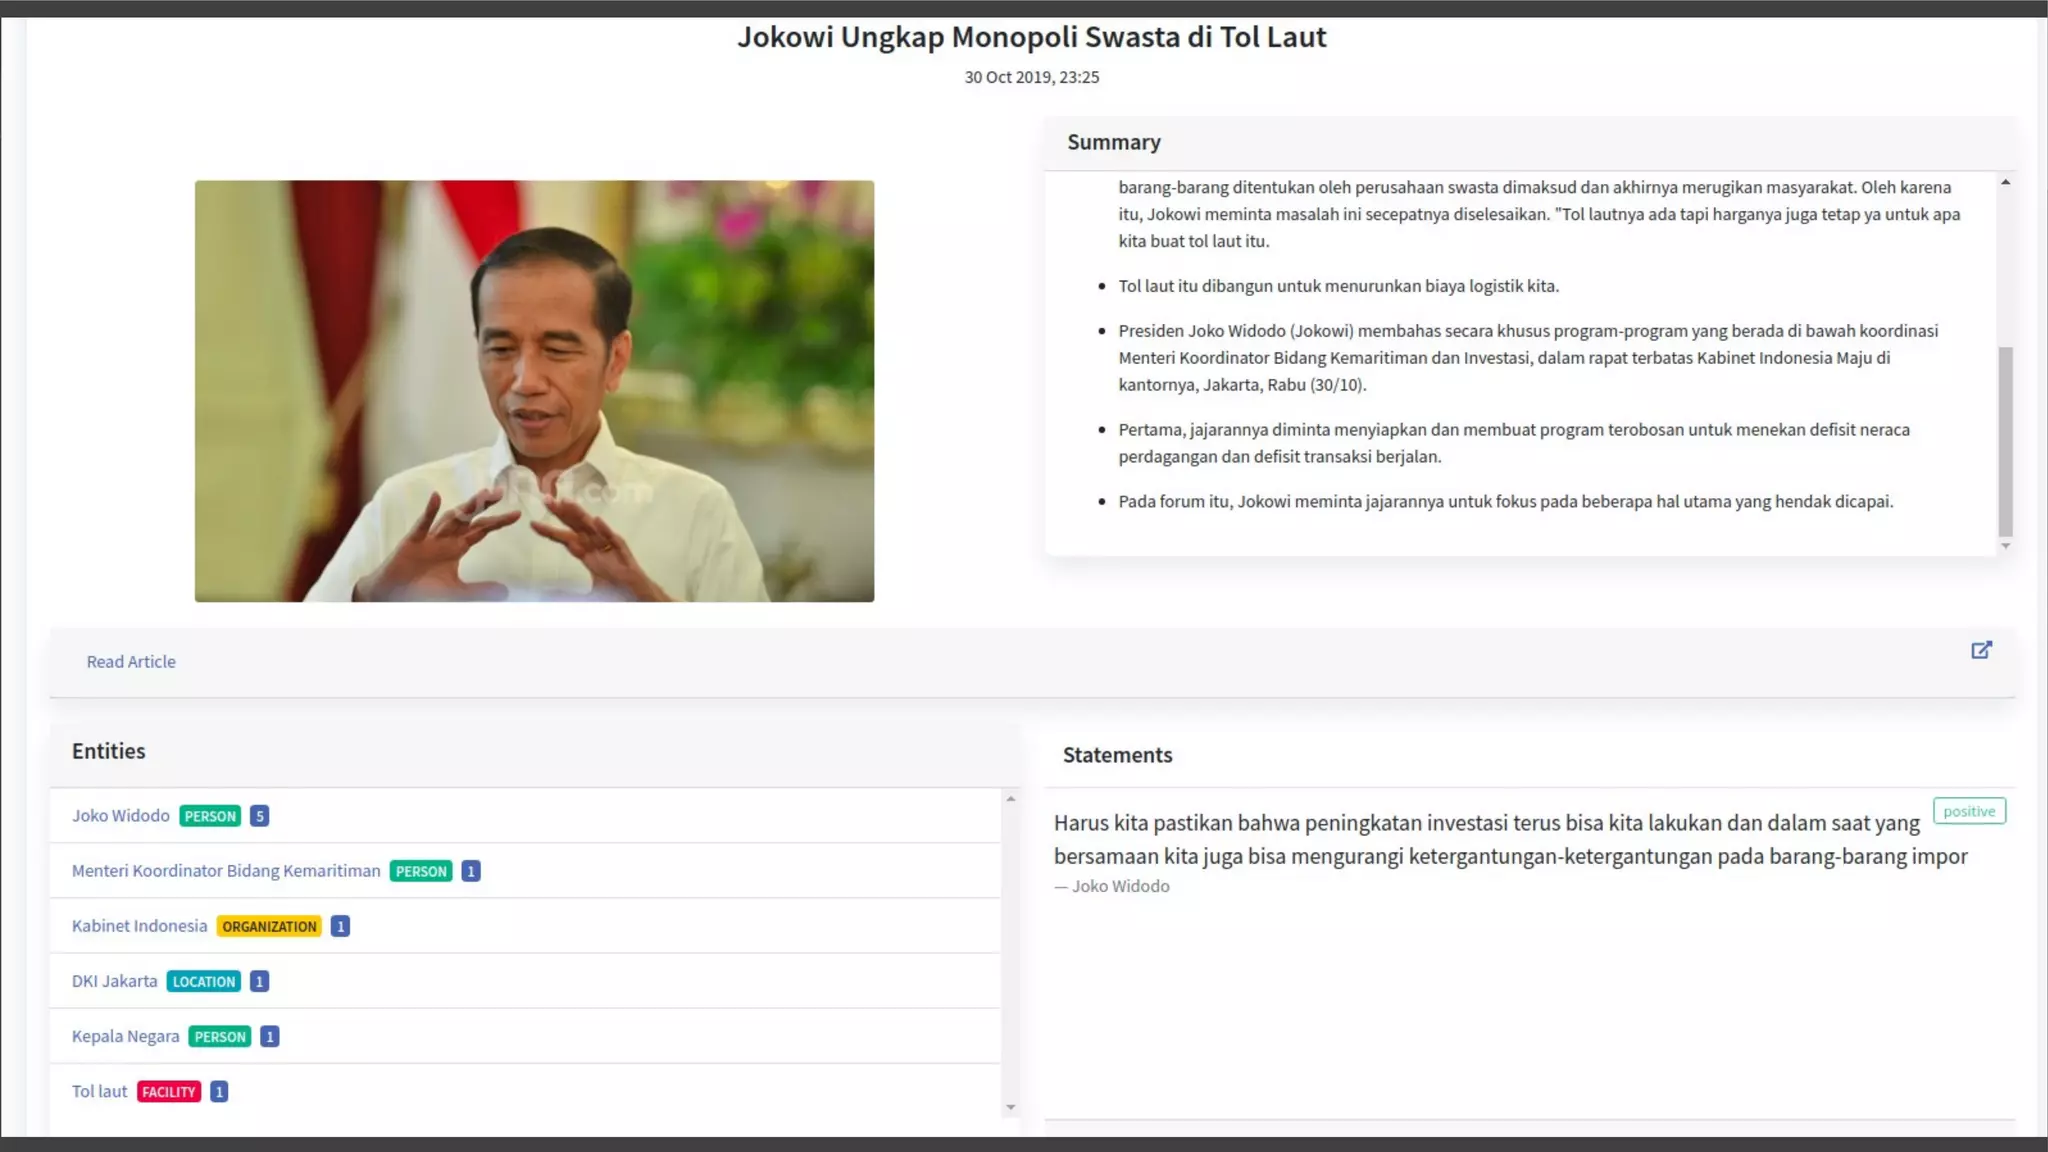
Task: Open the Tol laut entity link
Action: click(100, 1091)
